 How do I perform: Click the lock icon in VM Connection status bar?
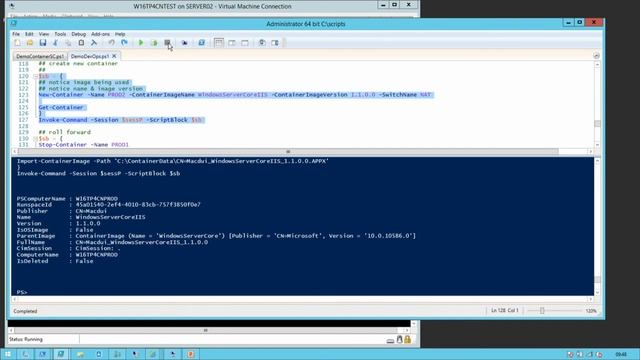coord(407,339)
